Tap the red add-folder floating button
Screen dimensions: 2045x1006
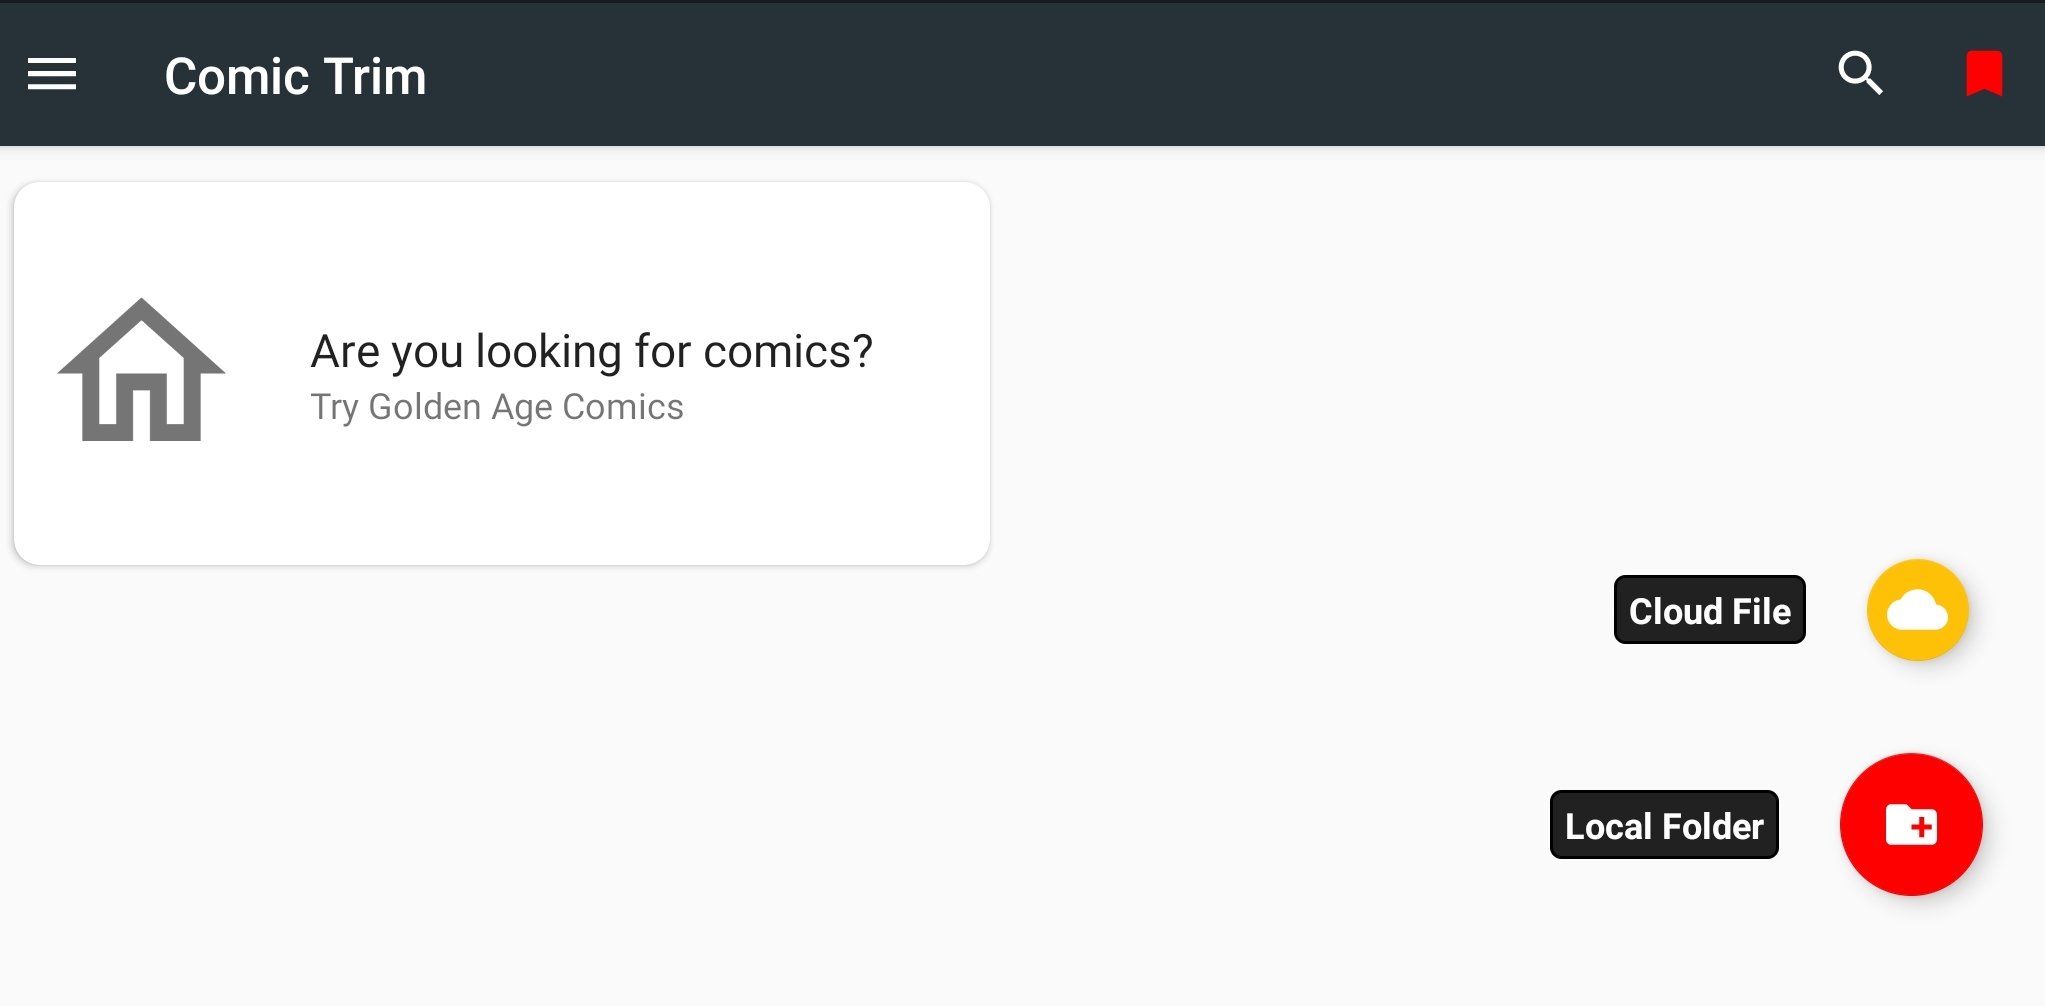(1911, 824)
